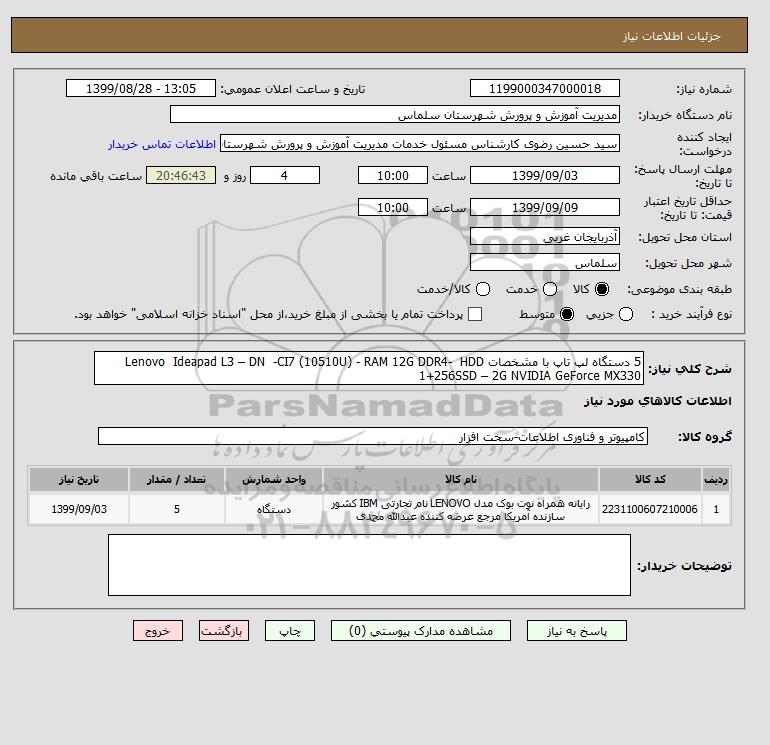Viewport: 770px width, 745px height.
Task: Click the جزئیات اطلاعات نیاز page title
Action: [x=671, y=36]
